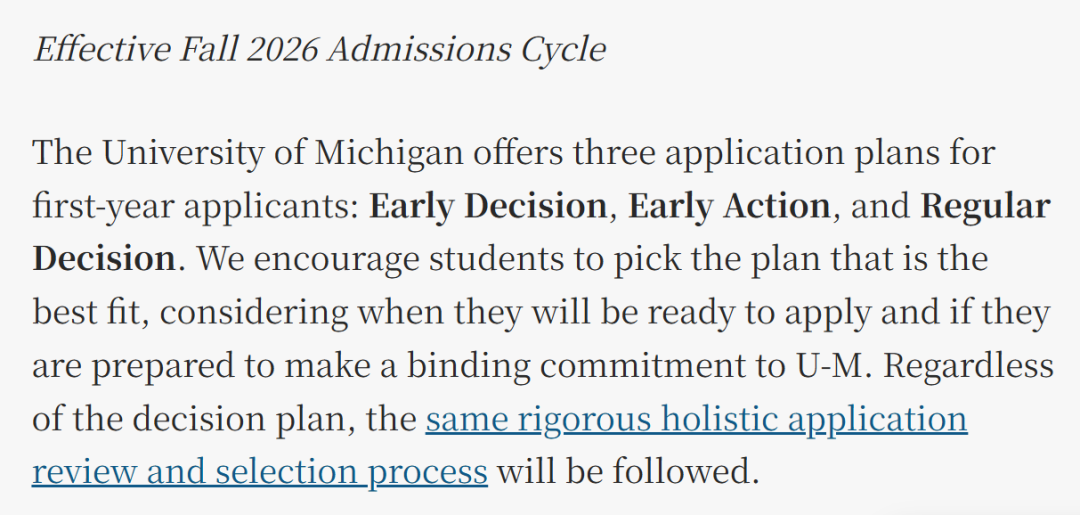Click the word "Regardless"
Viewport: 1080px width, 515px height.
coord(969,366)
